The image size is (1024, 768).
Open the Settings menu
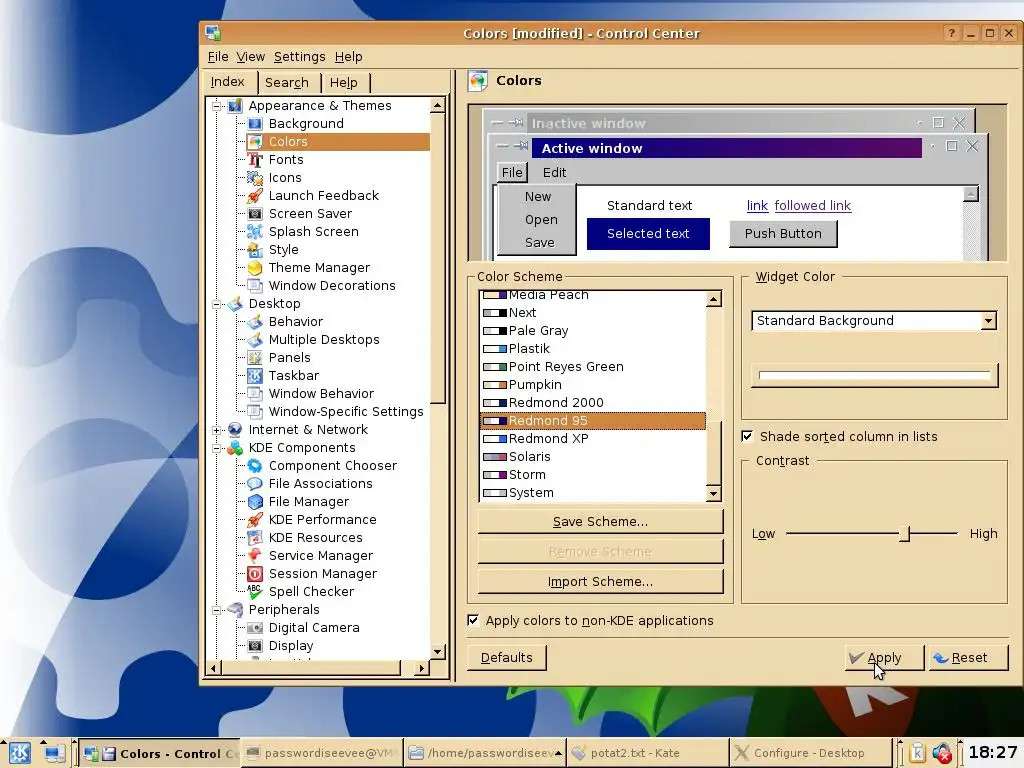click(299, 57)
